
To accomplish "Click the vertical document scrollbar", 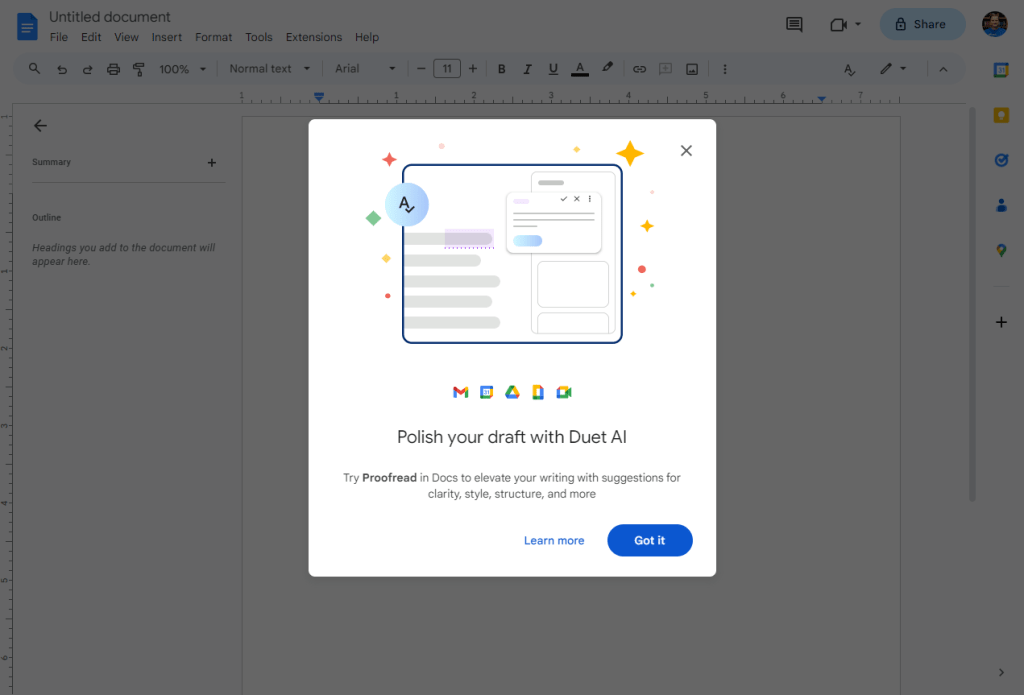I will coord(972,304).
